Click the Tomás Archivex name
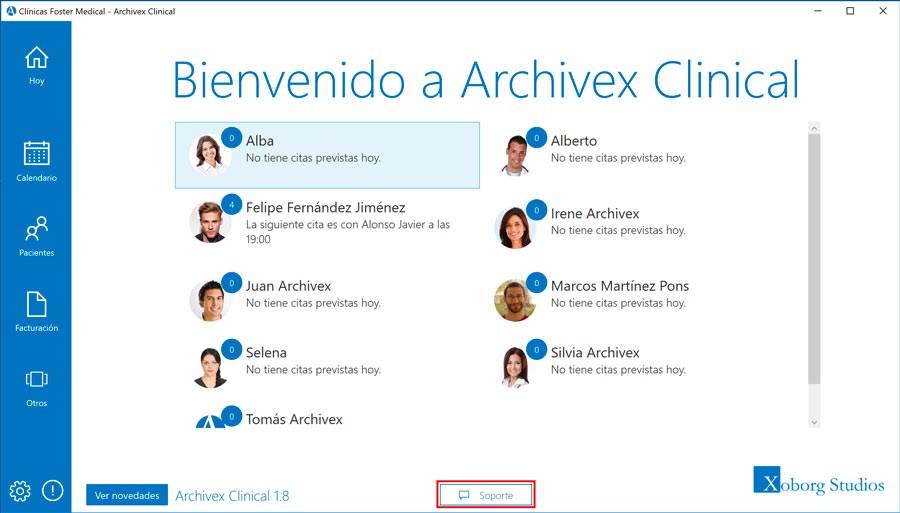Image resolution: width=900 pixels, height=513 pixels. pos(294,419)
